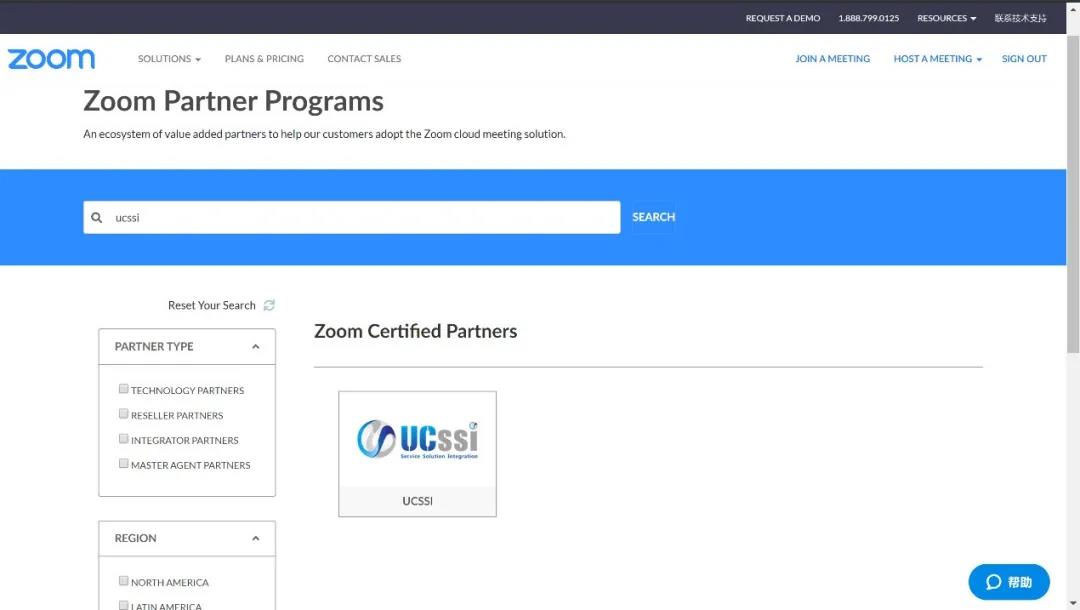
Task: Select the North America region checkbox
Action: click(123, 581)
